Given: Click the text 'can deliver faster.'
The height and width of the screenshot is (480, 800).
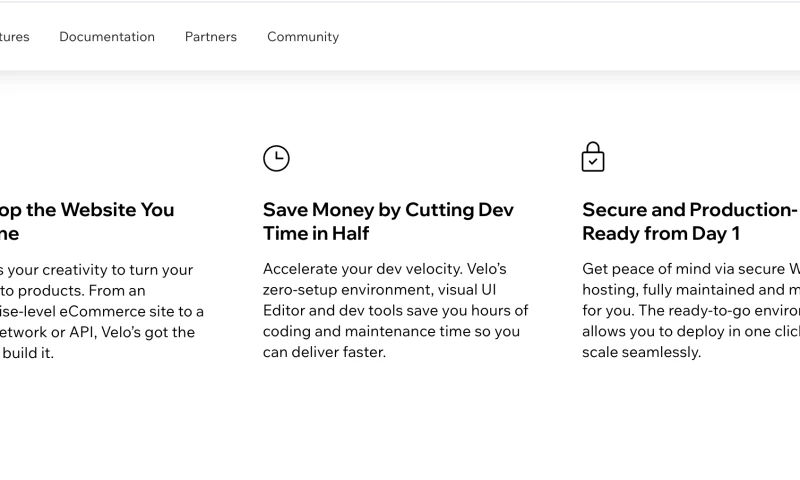Looking at the screenshot, I should tap(324, 352).
